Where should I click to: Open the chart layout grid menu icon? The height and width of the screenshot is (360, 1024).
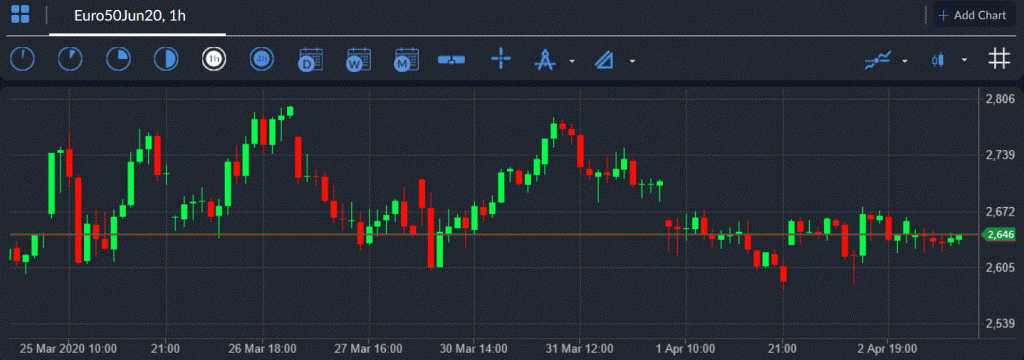(x=20, y=15)
